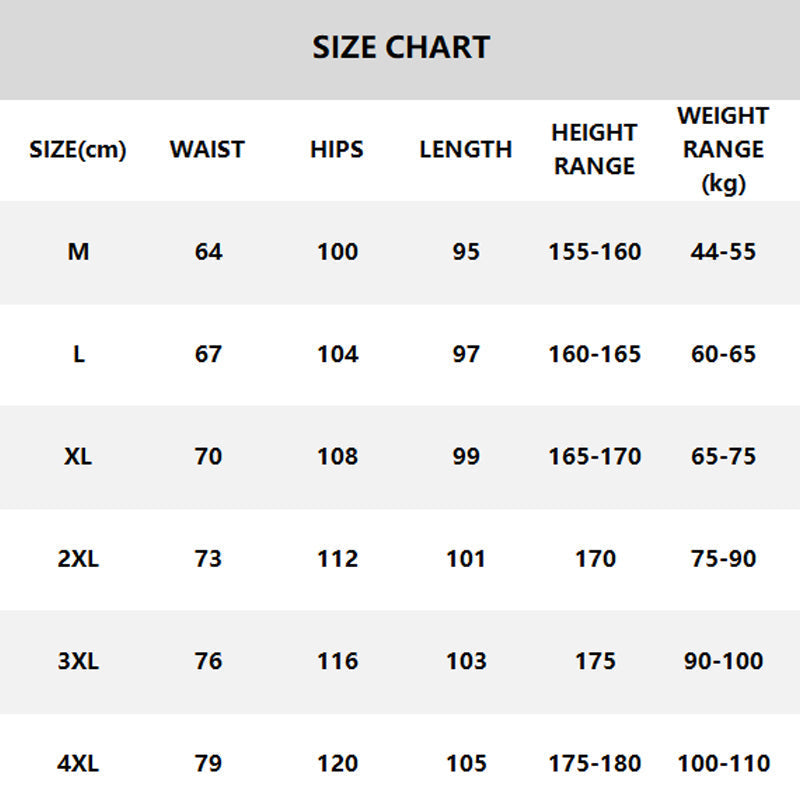Select height range 155-160 cell
800x800 pixels.
(x=594, y=252)
